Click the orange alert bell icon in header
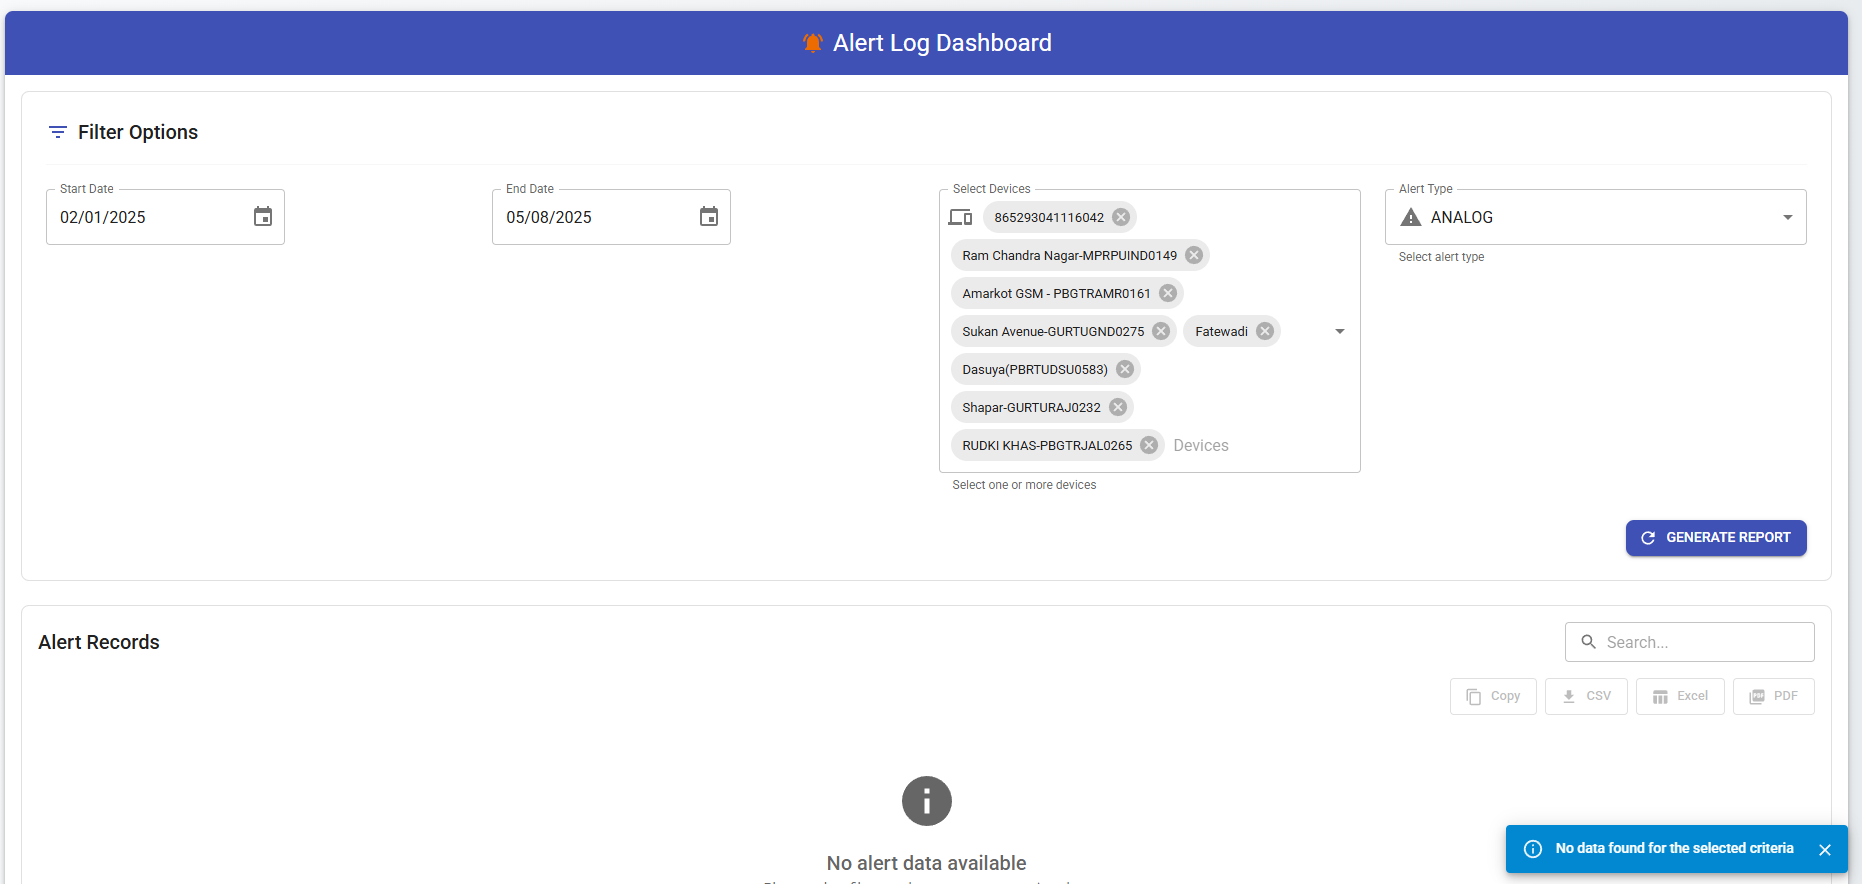Image resolution: width=1862 pixels, height=884 pixels. coord(813,43)
